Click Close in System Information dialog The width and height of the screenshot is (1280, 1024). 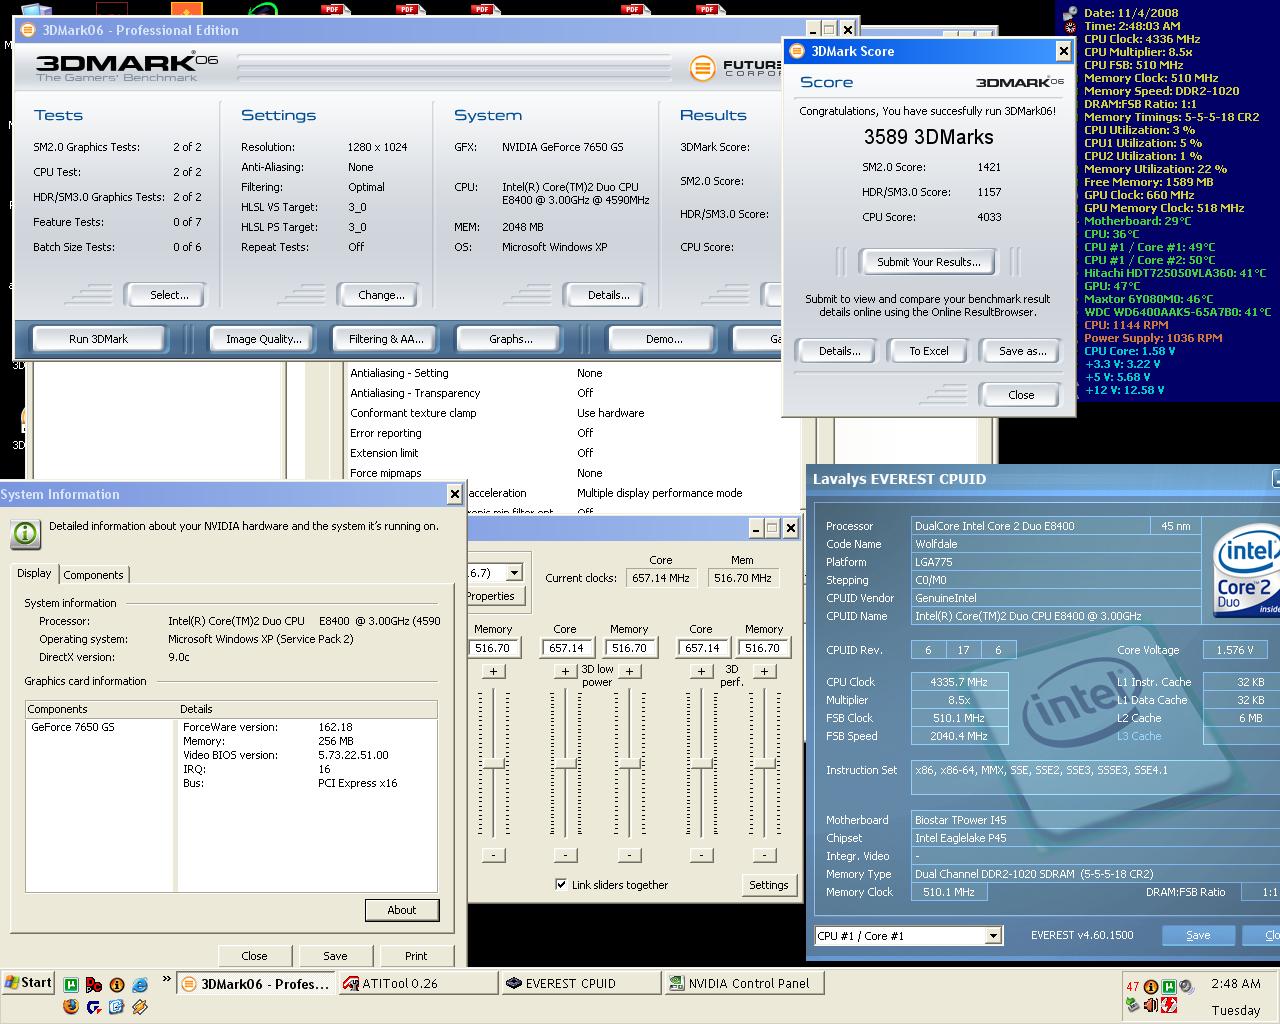254,956
